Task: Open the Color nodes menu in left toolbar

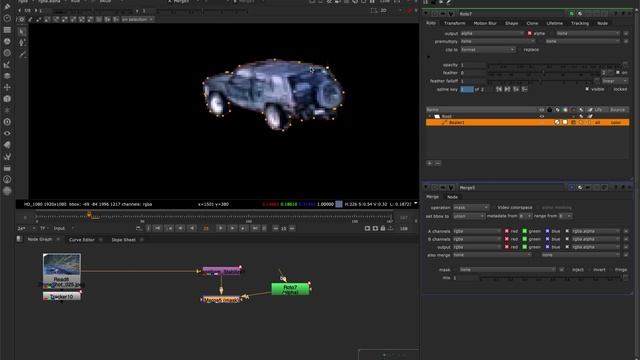Action: (7, 41)
